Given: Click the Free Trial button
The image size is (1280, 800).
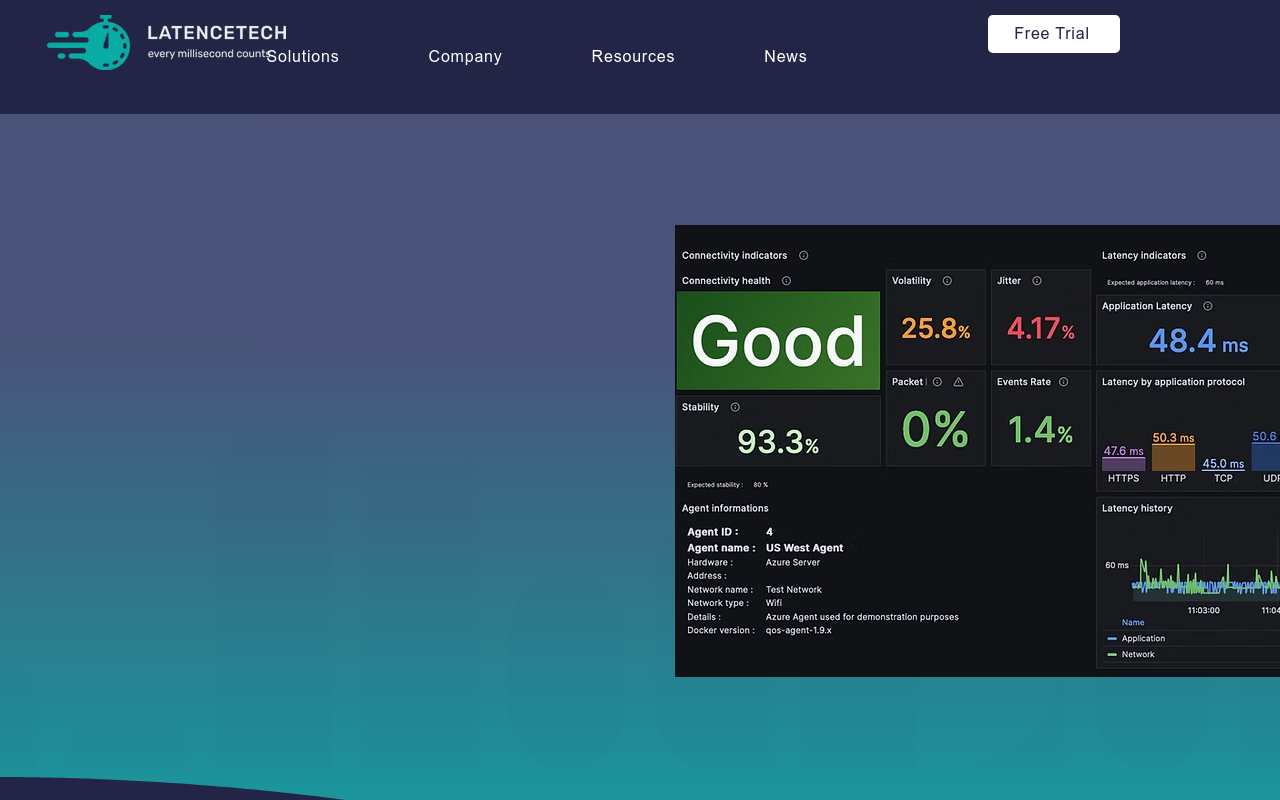Looking at the screenshot, I should pos(1054,34).
